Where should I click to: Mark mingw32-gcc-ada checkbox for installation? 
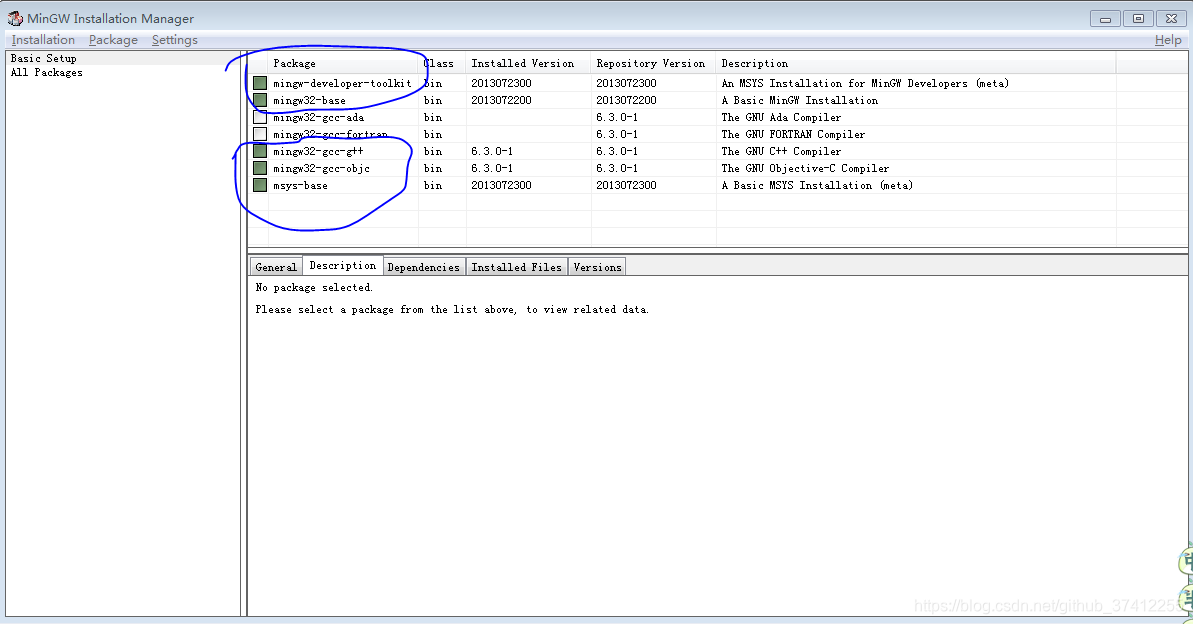[x=260, y=117]
